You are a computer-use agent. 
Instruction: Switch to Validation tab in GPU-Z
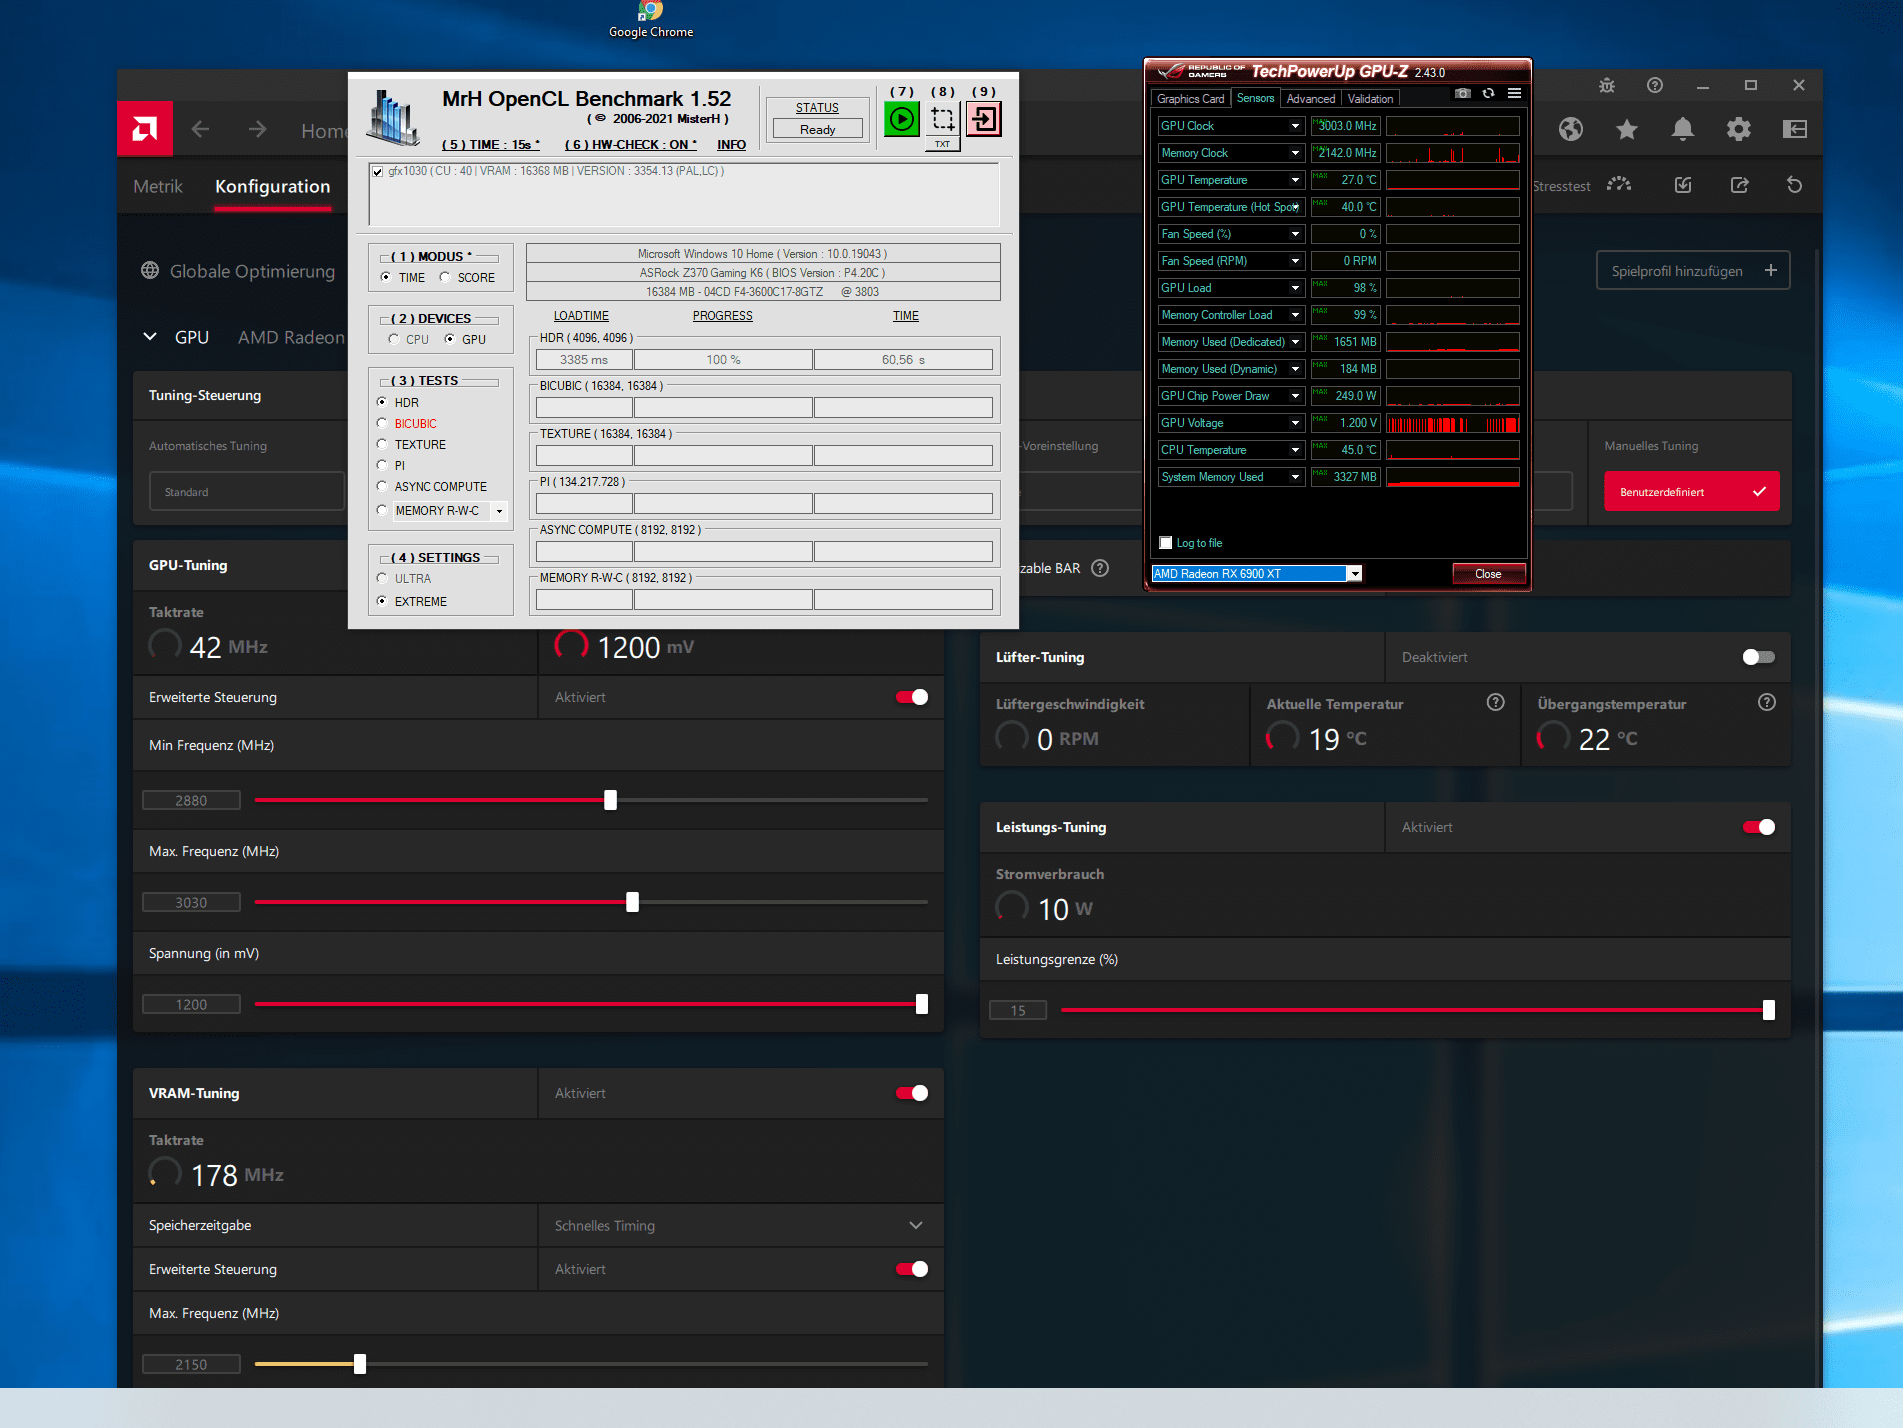pyautogui.click(x=1369, y=99)
